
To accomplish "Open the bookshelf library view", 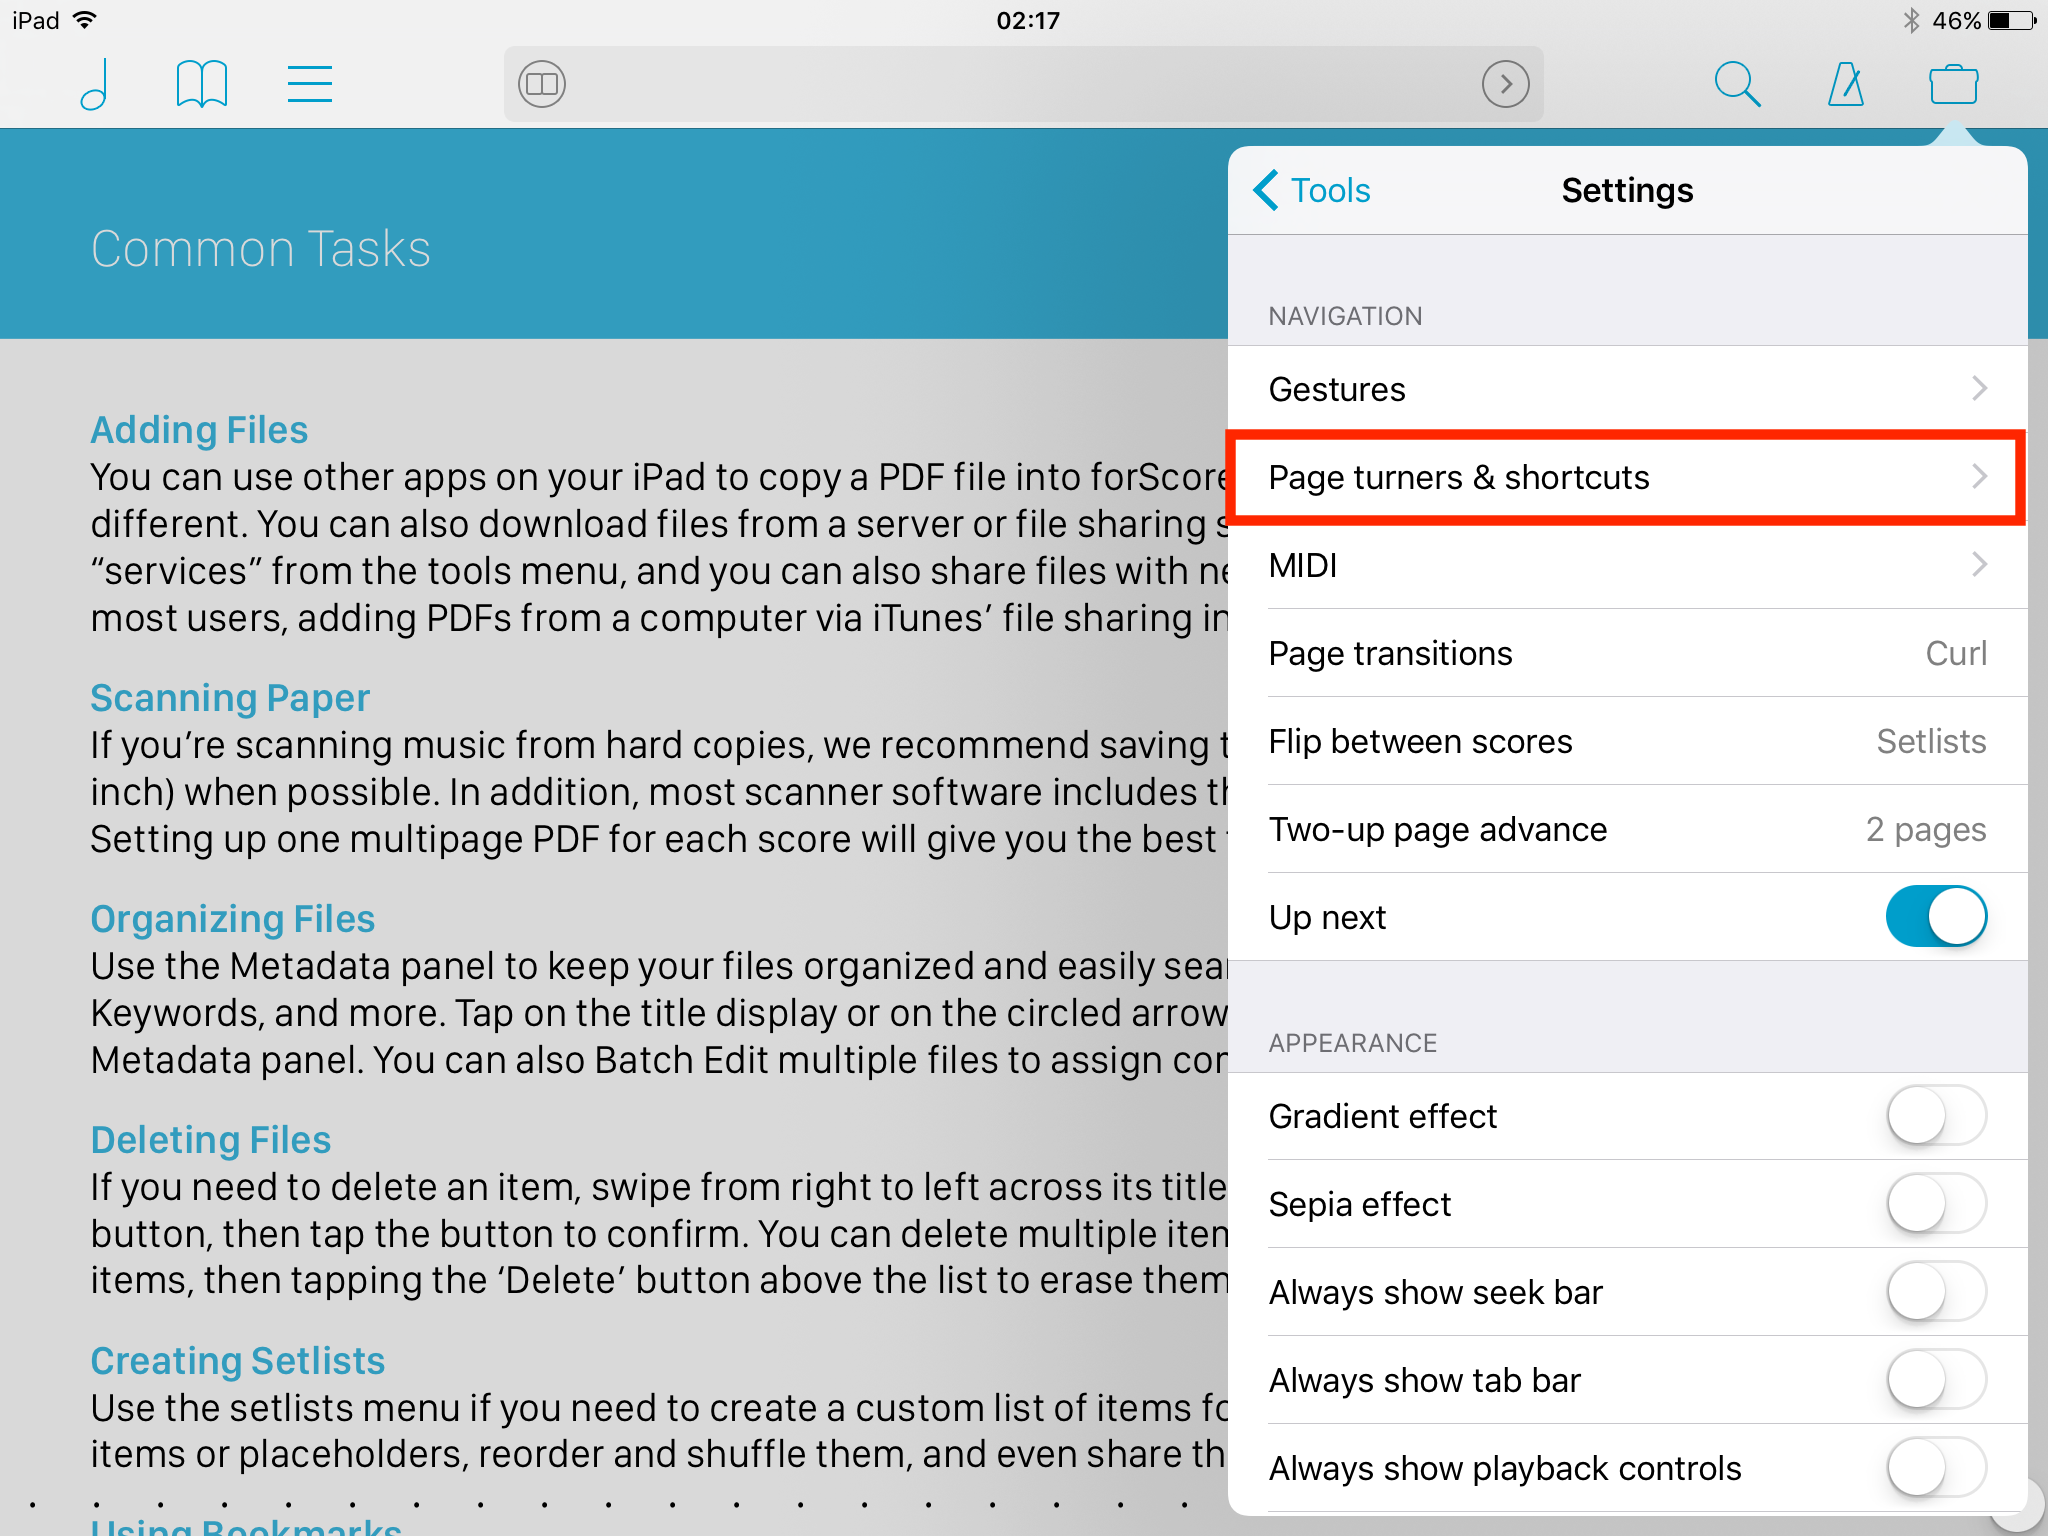I will coord(198,84).
